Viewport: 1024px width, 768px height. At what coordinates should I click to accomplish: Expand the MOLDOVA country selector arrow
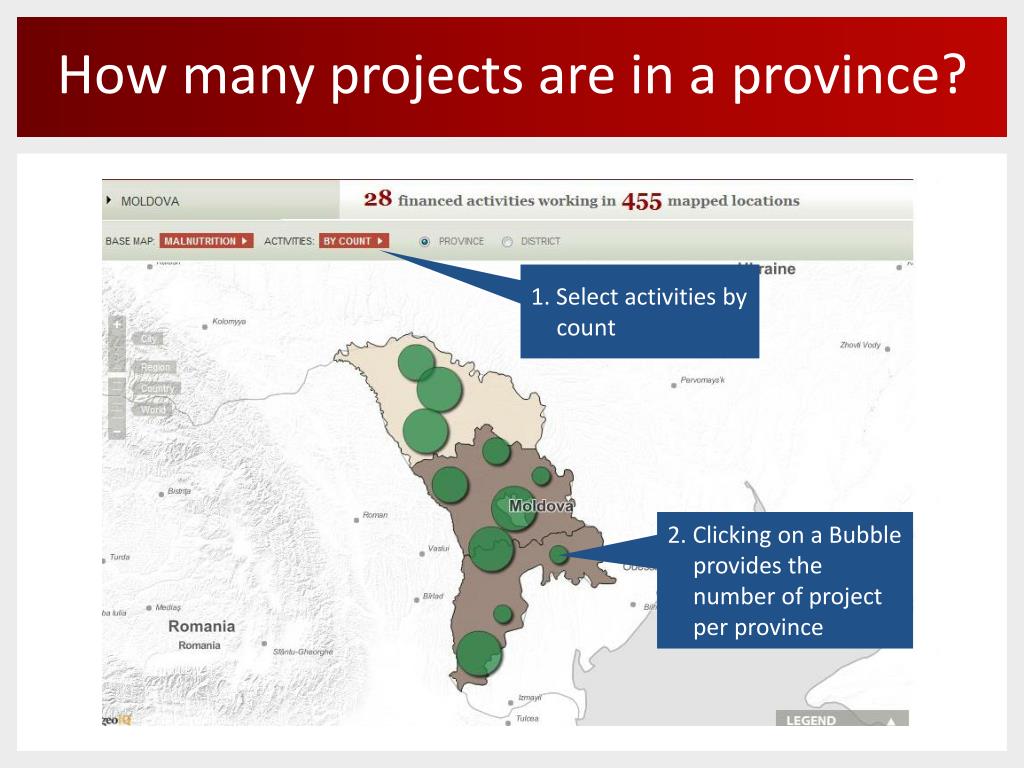coord(108,200)
